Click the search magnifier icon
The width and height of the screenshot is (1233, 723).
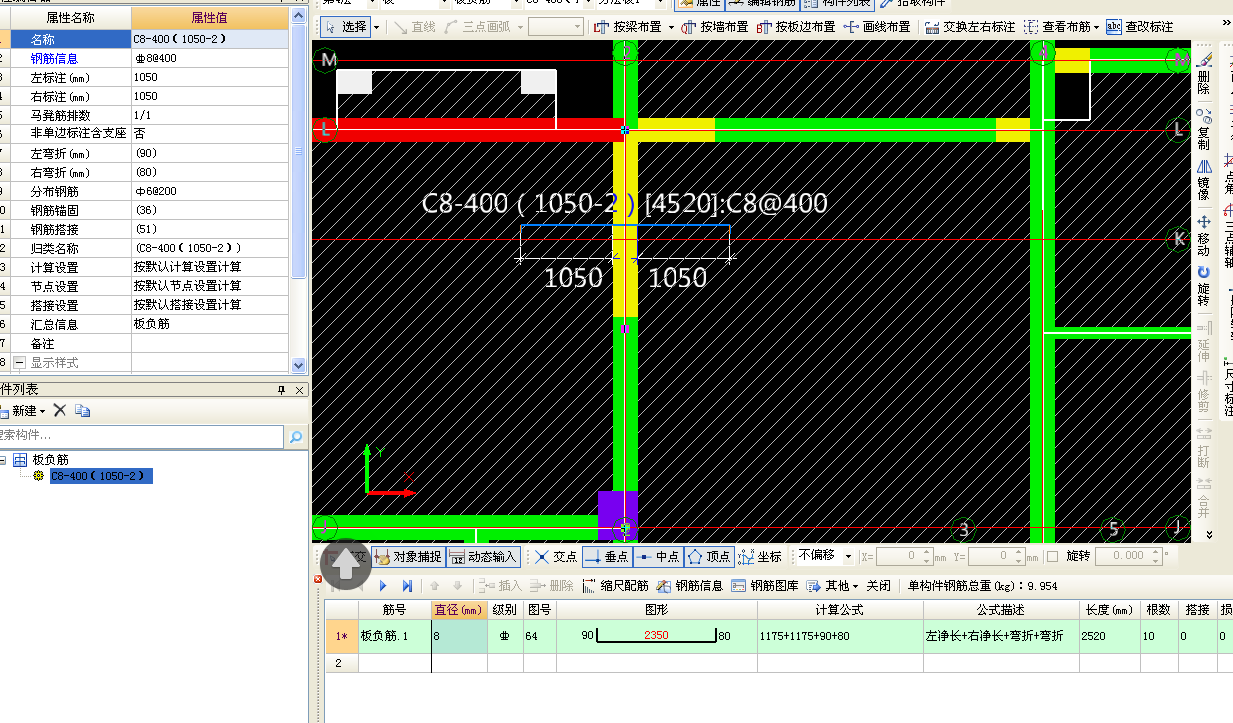295,437
